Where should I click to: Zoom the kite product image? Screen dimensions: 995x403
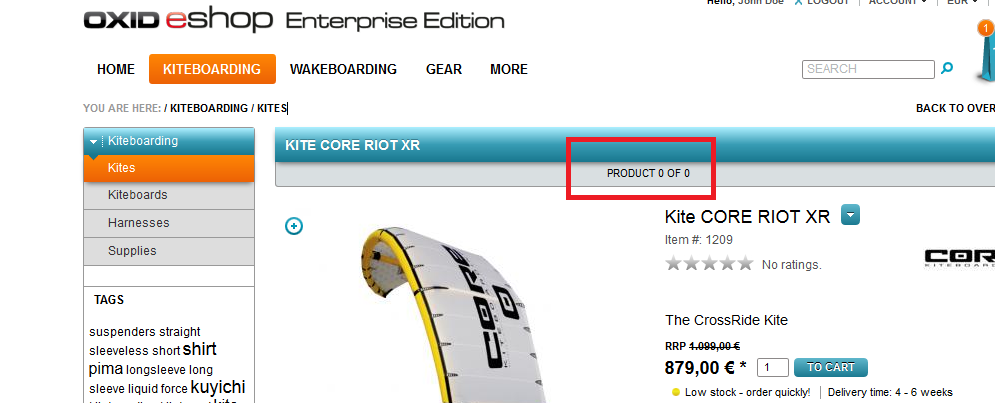click(294, 226)
